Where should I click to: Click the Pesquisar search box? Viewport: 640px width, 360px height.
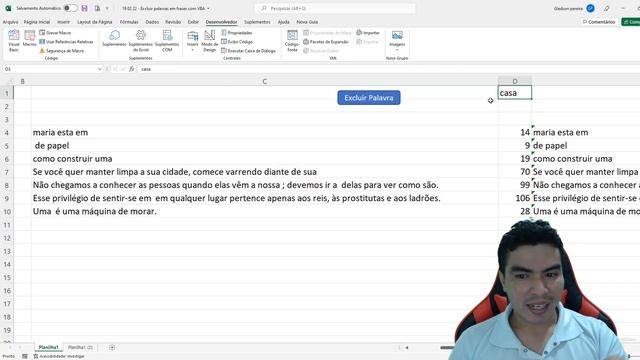(x=335, y=8)
